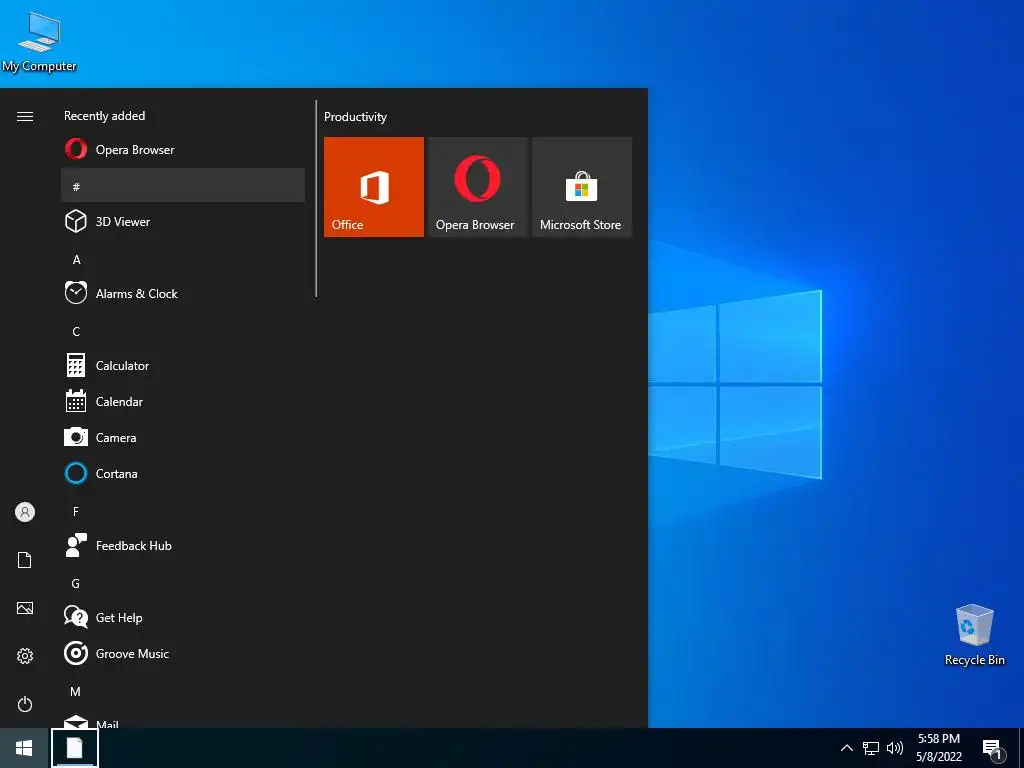Screen dimensions: 1024x768
Task: Open Mail app at list bottom
Action: click(x=183, y=721)
